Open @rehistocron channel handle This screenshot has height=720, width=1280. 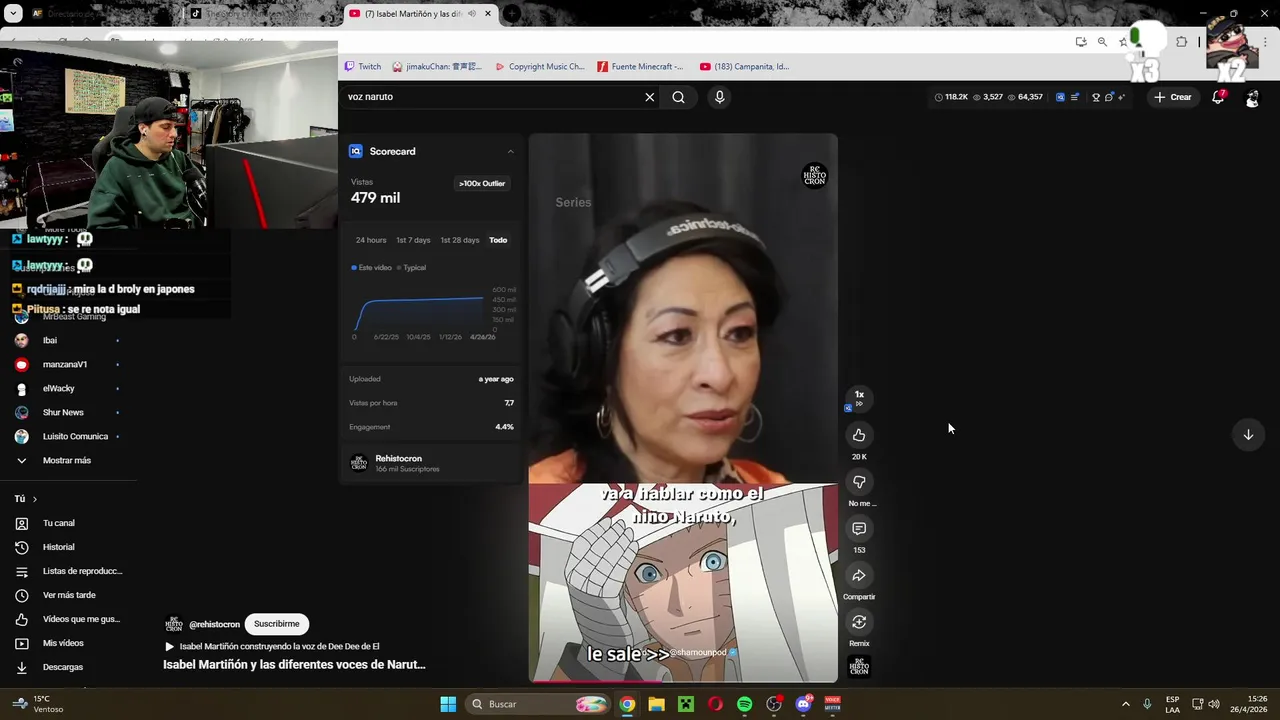pyautogui.click(x=214, y=624)
